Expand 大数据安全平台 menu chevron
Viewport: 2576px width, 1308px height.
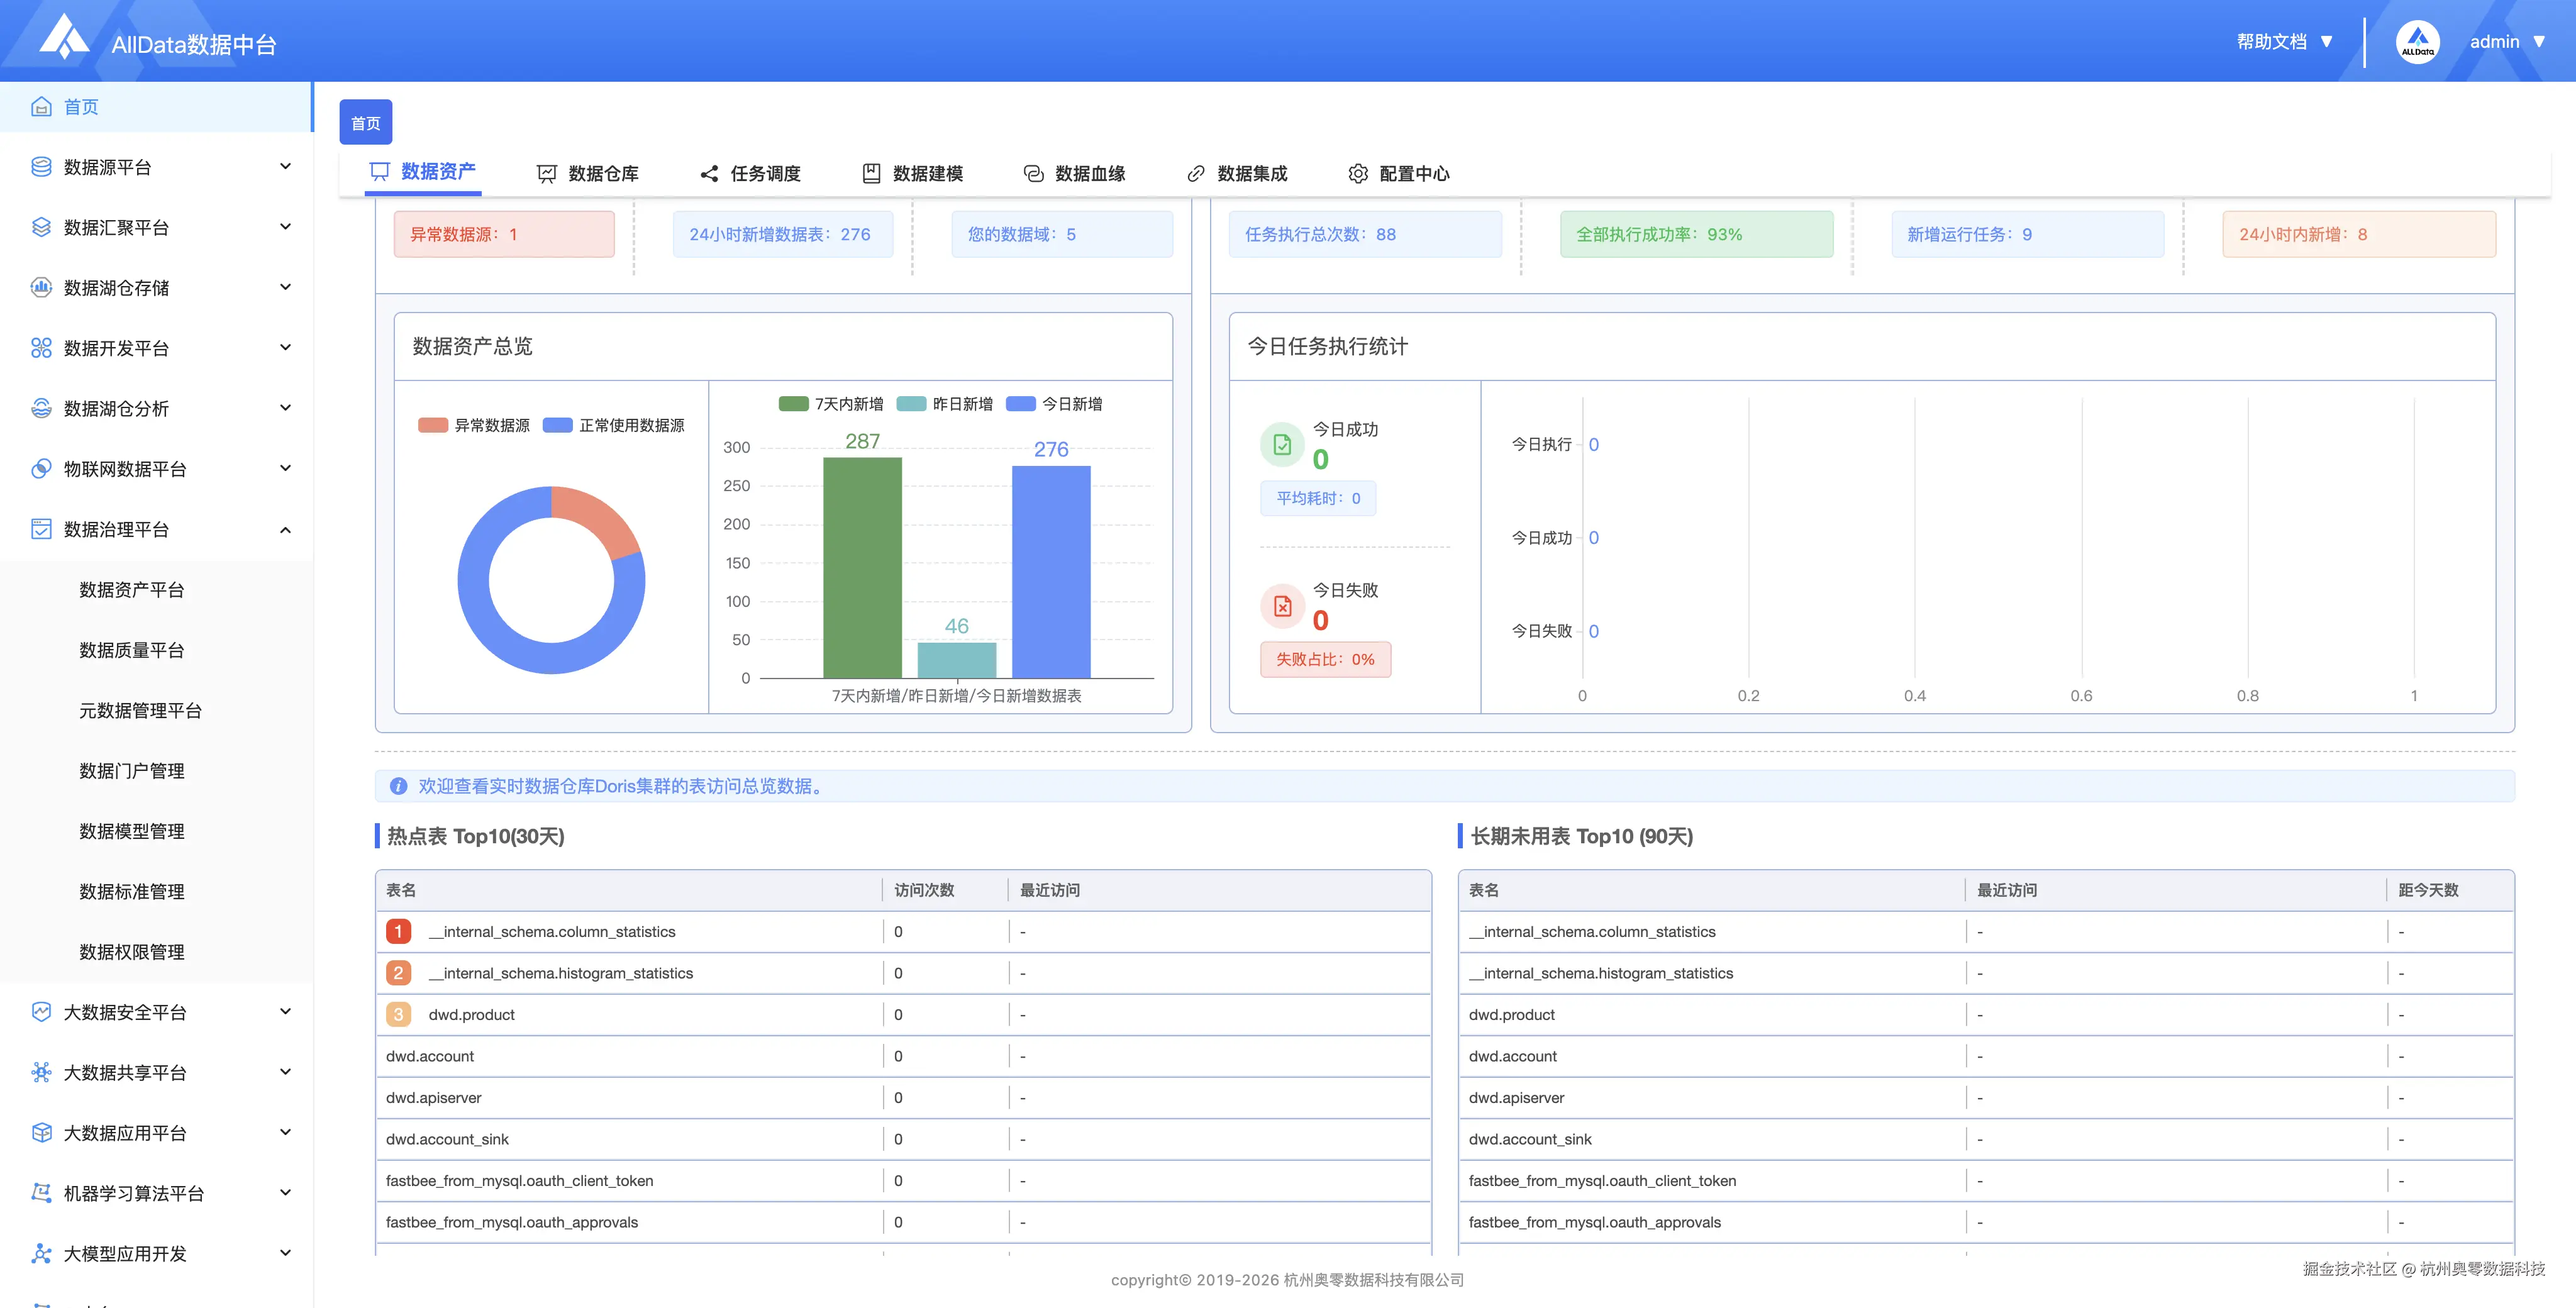(285, 1011)
